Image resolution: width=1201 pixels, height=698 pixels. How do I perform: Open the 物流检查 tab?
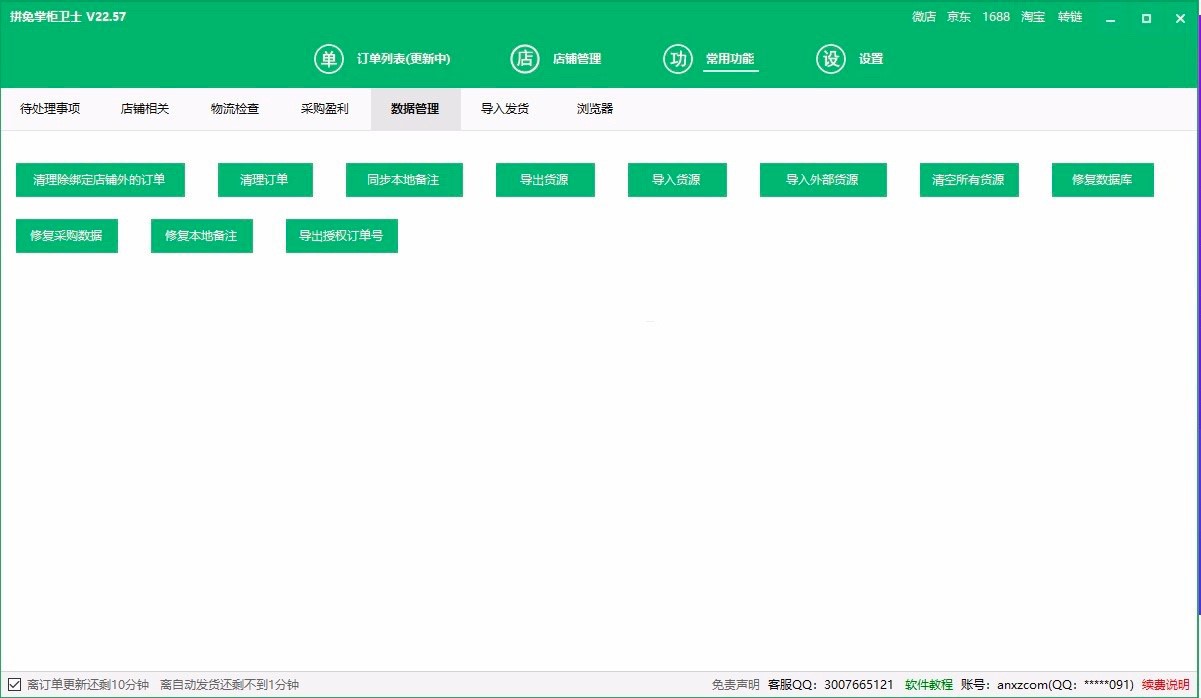click(235, 109)
